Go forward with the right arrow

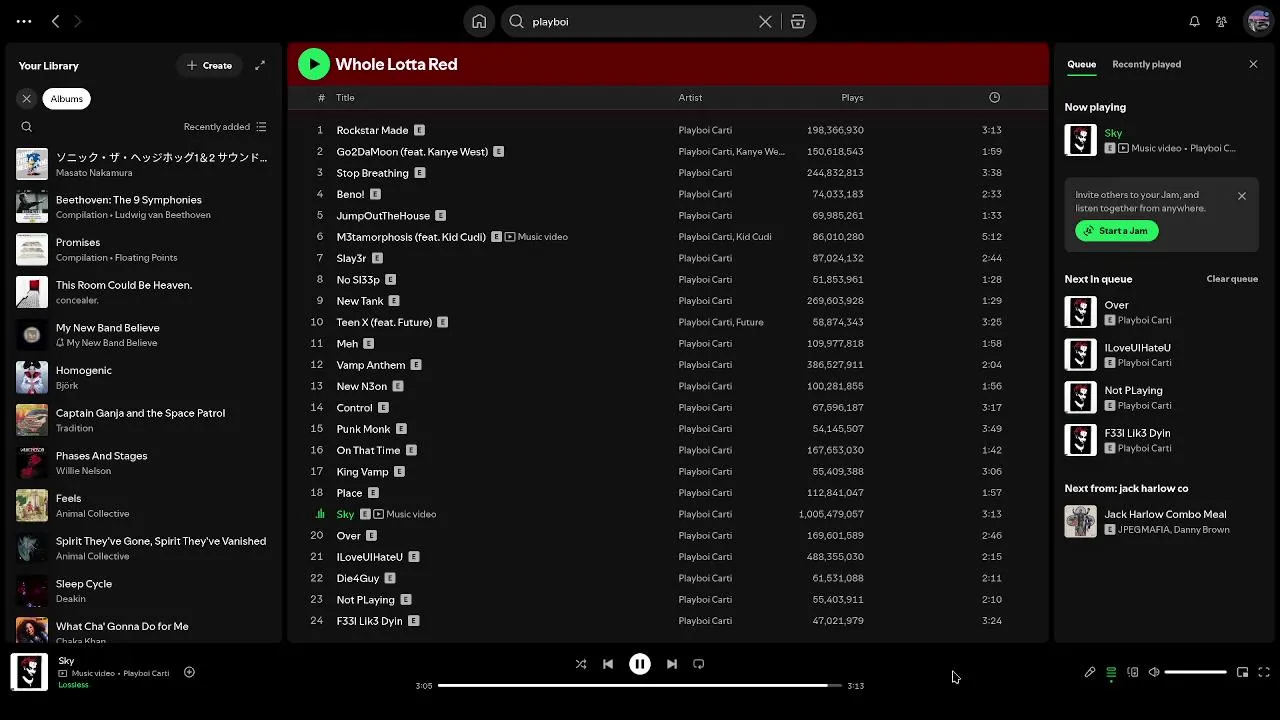(78, 21)
